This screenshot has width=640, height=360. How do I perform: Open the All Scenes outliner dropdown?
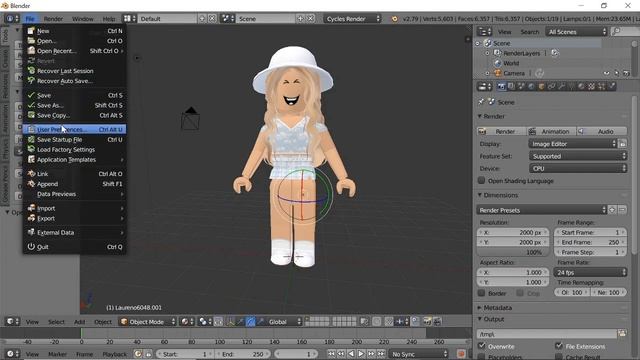click(x=577, y=32)
